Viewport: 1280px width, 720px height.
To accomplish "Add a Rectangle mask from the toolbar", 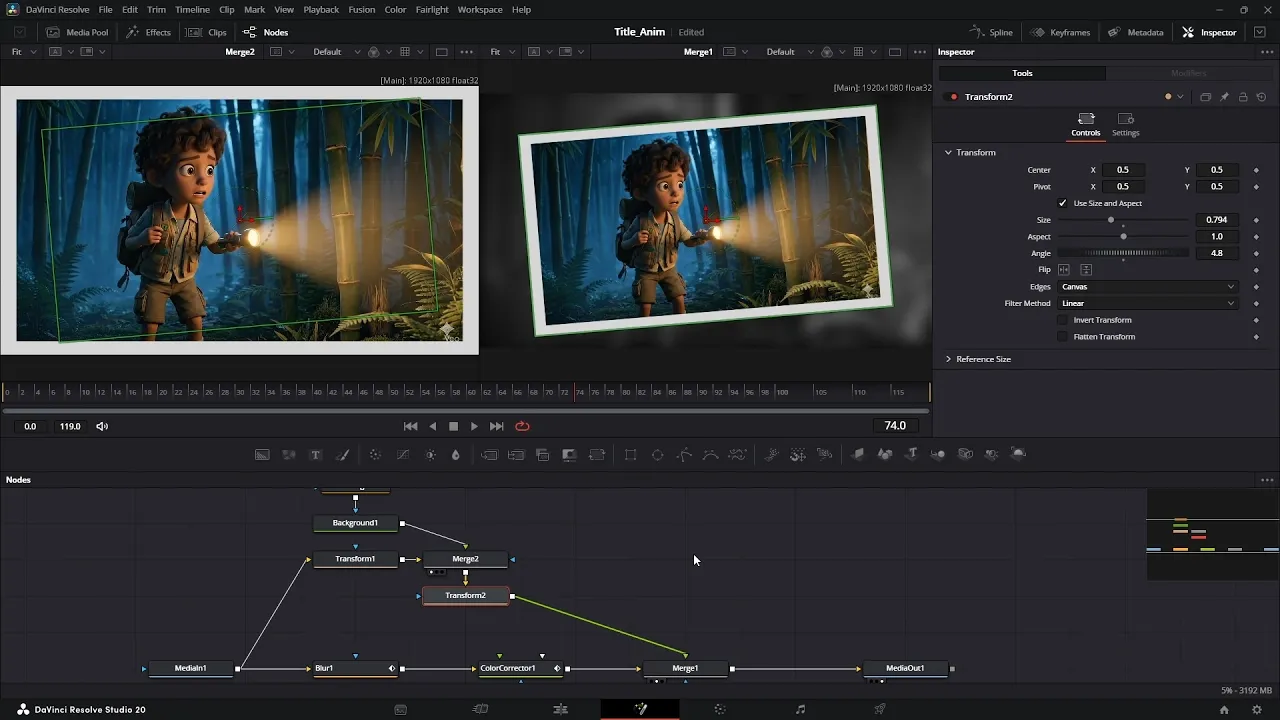I will (631, 454).
